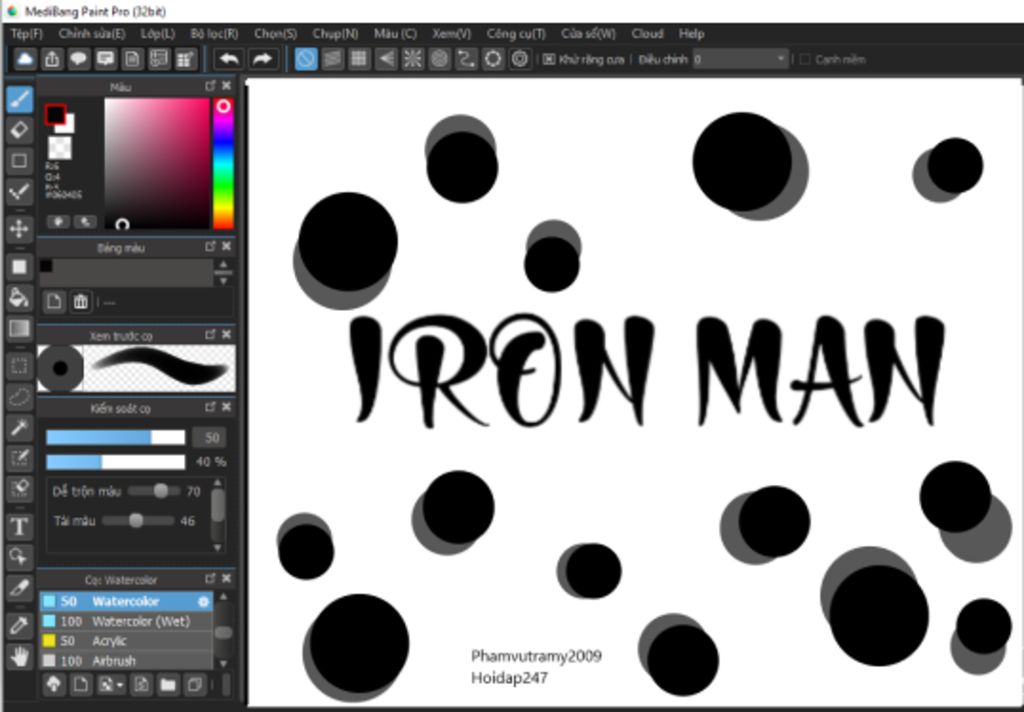This screenshot has width=1024, height=712.
Task: Select the Watercolor (Wet) brush
Action: click(x=126, y=621)
